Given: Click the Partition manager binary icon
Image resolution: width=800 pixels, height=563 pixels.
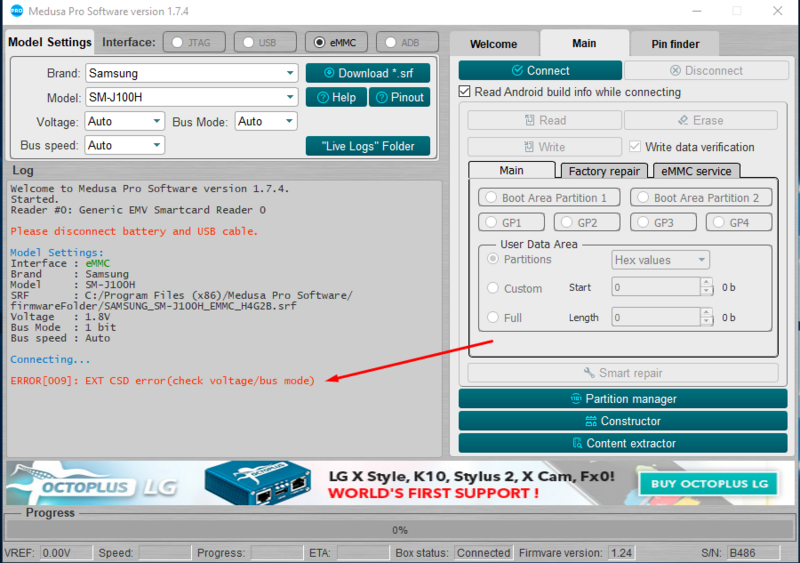Looking at the screenshot, I should tap(576, 399).
